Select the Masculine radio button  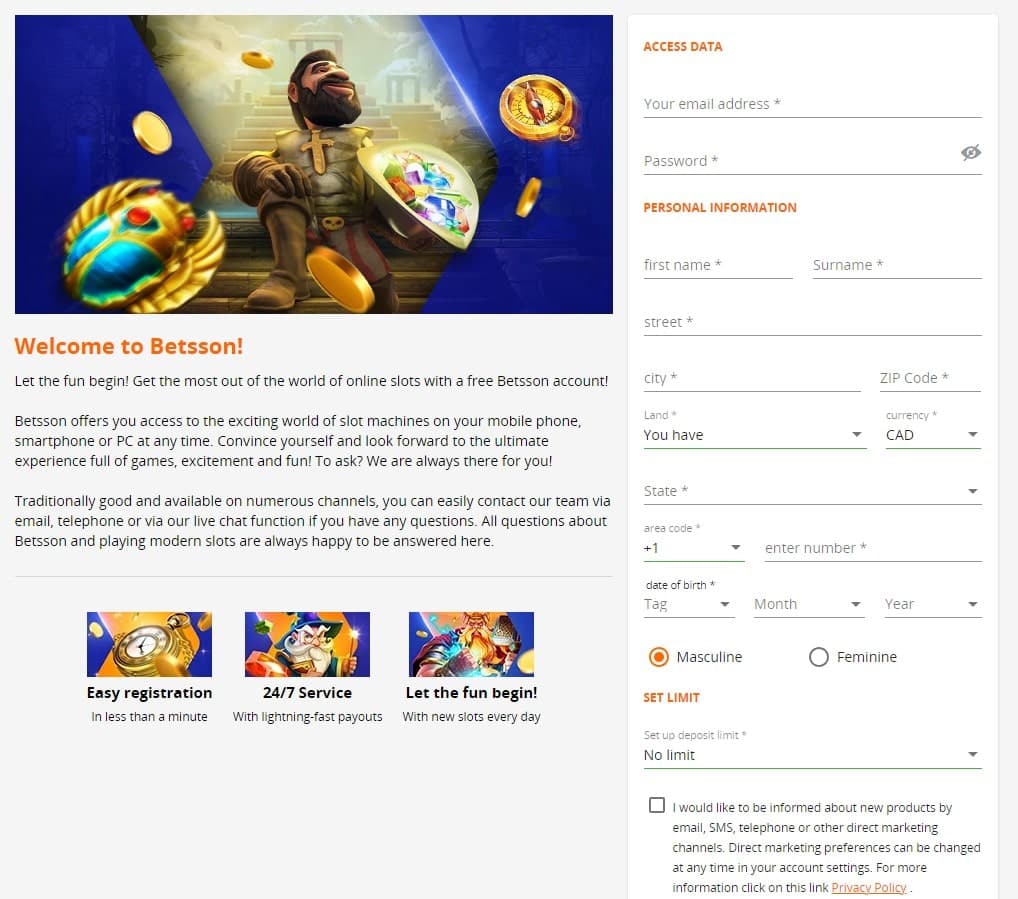(x=658, y=657)
